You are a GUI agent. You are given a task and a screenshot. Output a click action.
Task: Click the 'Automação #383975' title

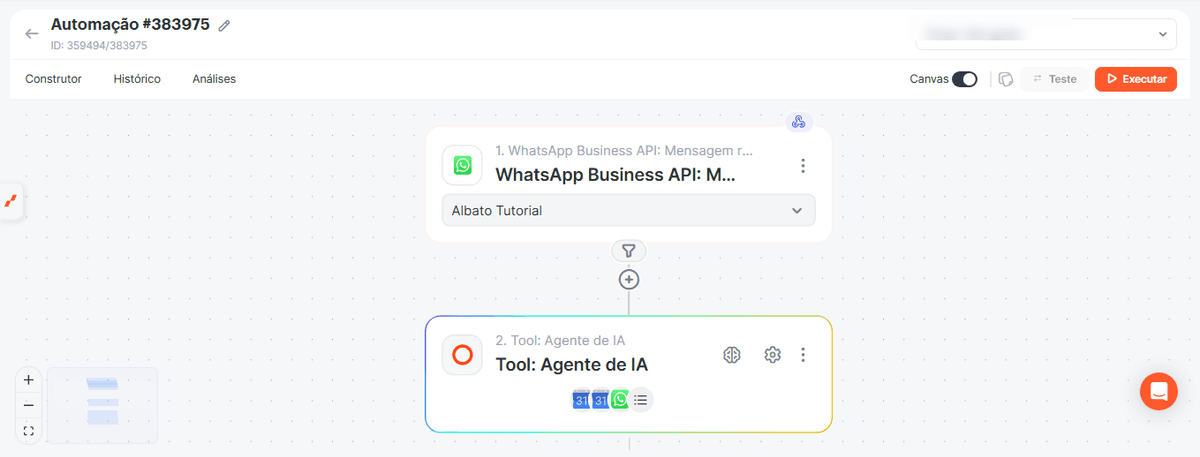point(130,25)
